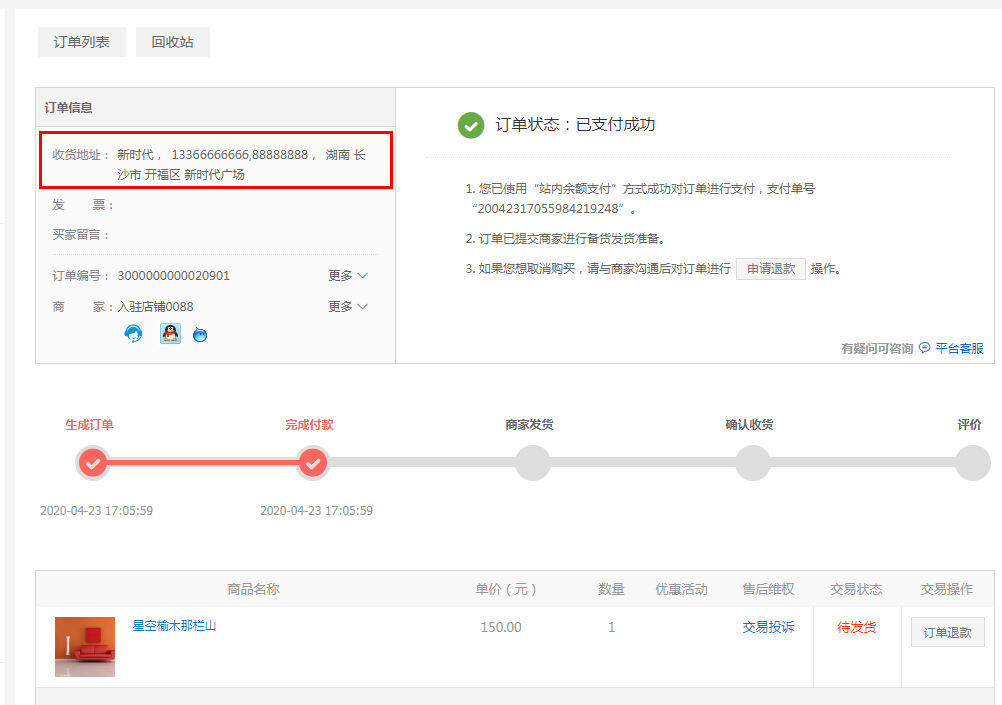Open the 交易投诉 link

768,627
